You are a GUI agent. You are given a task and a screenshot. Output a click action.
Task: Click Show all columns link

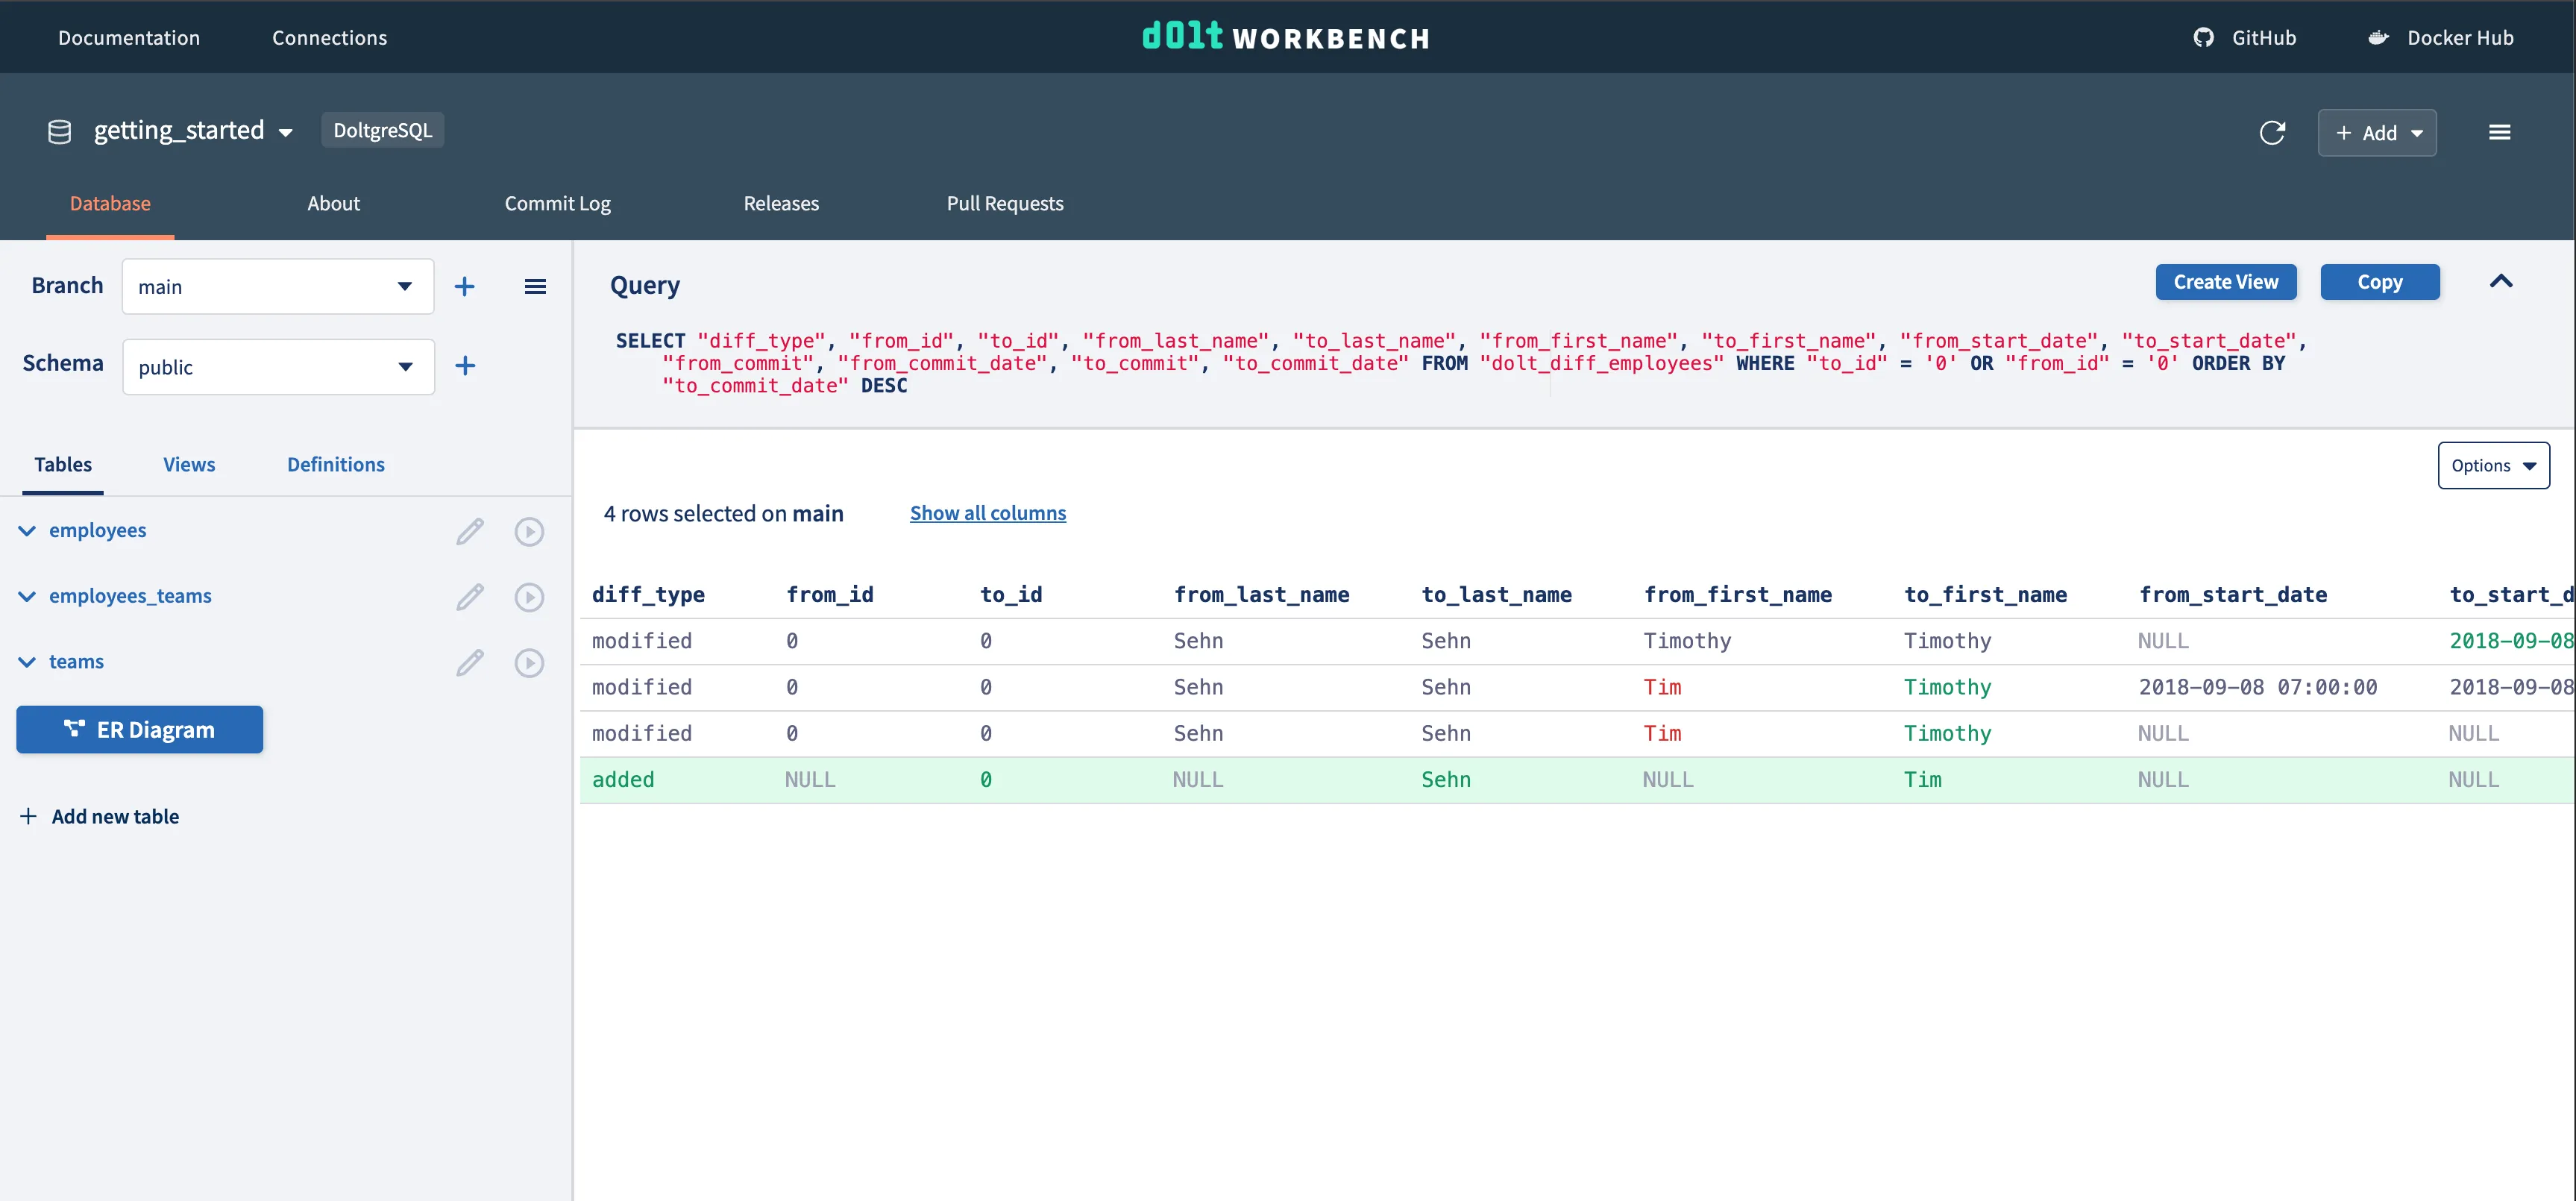tap(987, 513)
